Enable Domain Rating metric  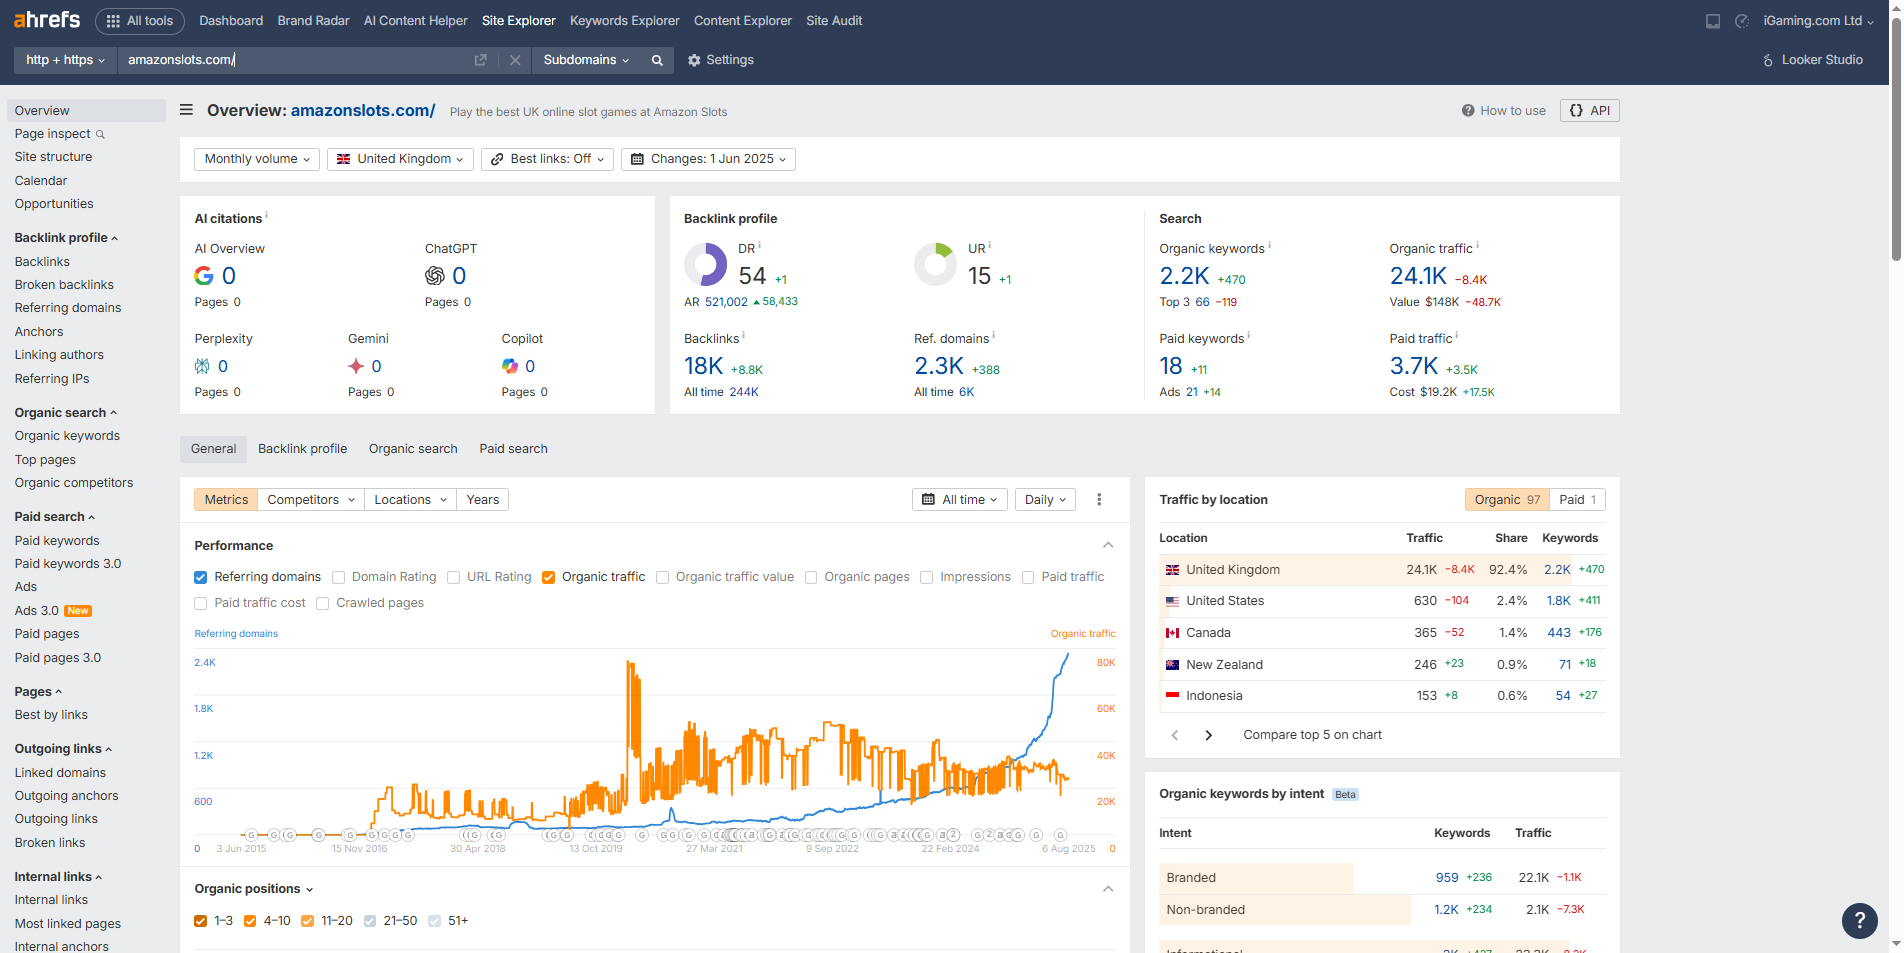pos(338,577)
